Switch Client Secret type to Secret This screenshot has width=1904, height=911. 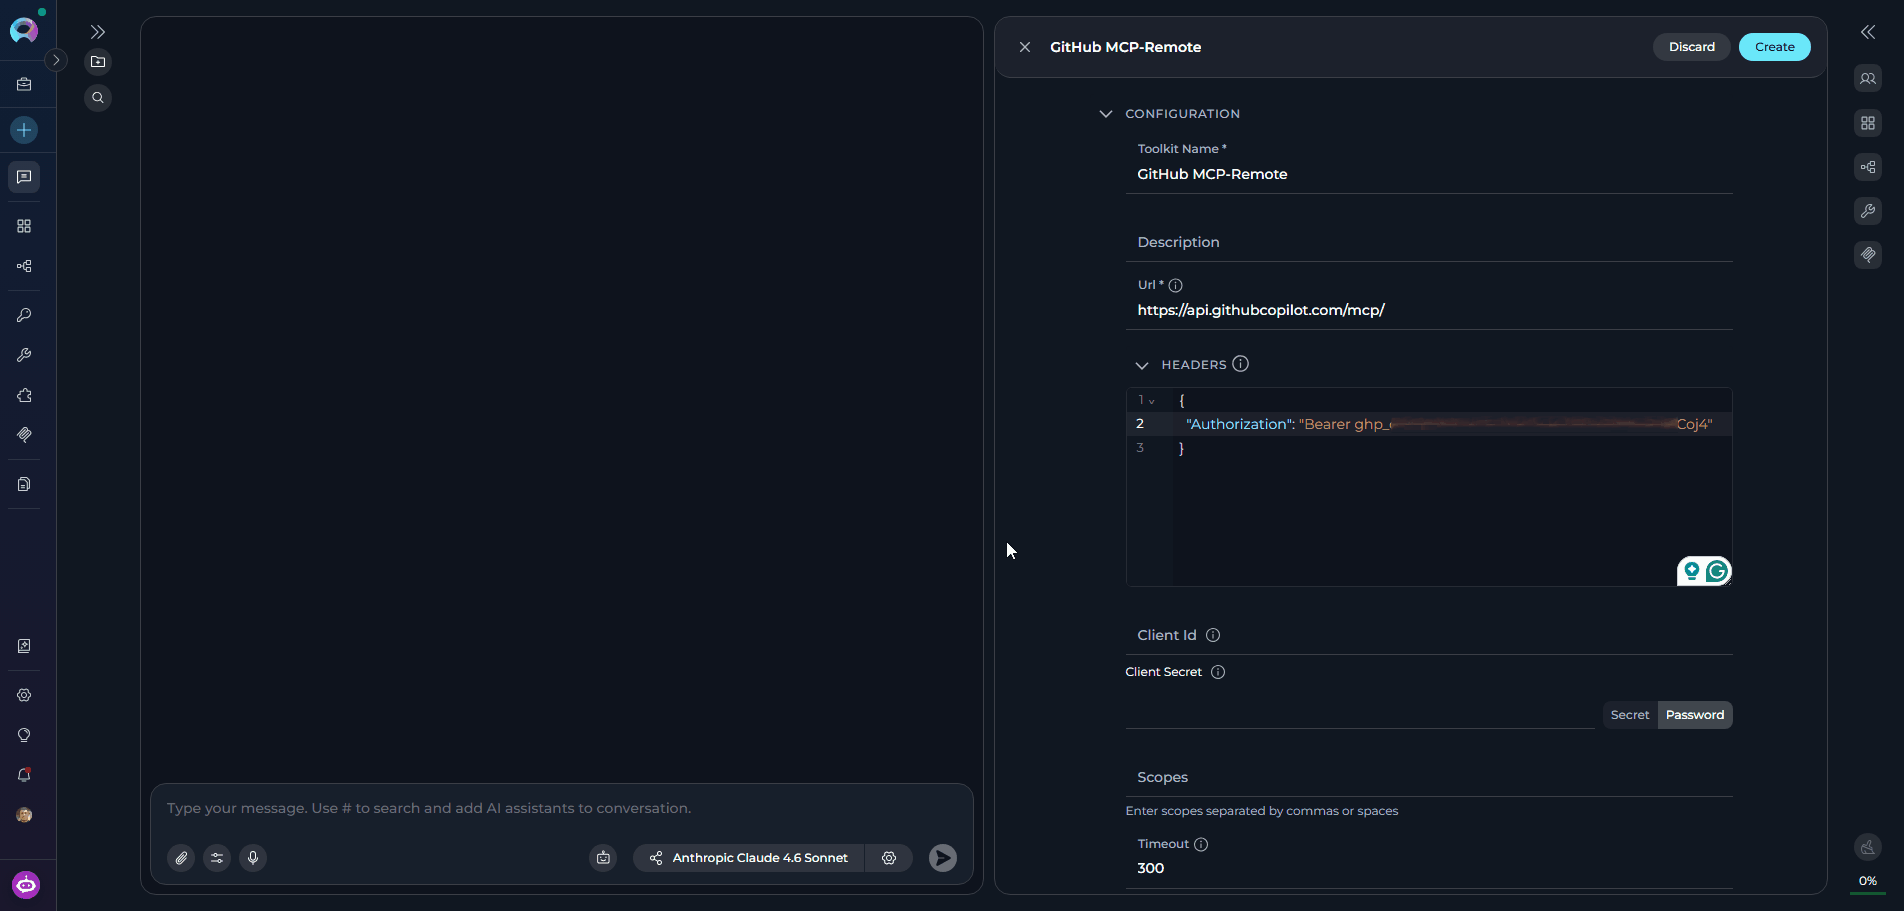[x=1630, y=715]
